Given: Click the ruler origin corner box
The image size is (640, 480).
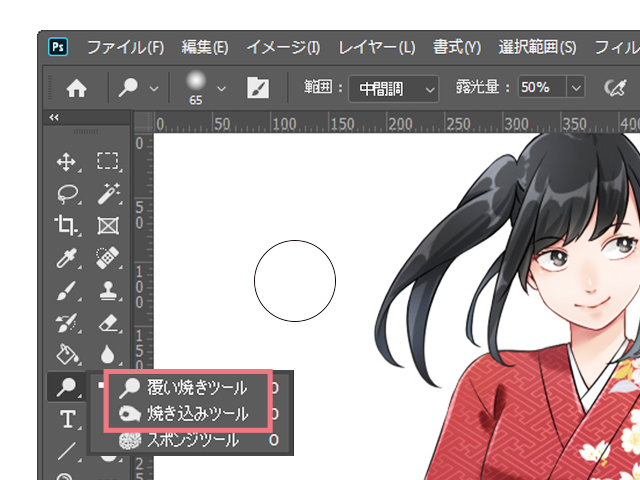Looking at the screenshot, I should (143, 122).
